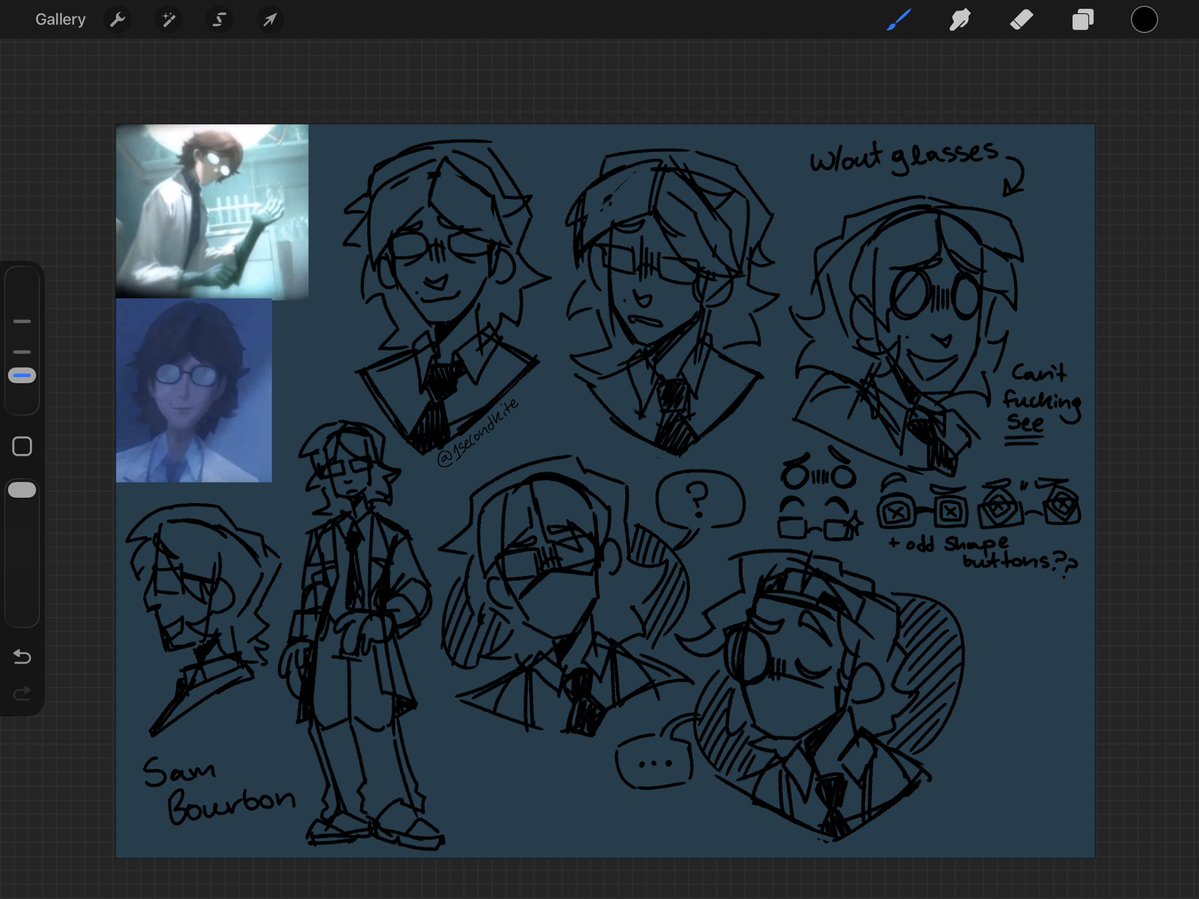Image resolution: width=1199 pixels, height=899 pixels.
Task: Select the Eraser tool
Action: pos(1022,19)
